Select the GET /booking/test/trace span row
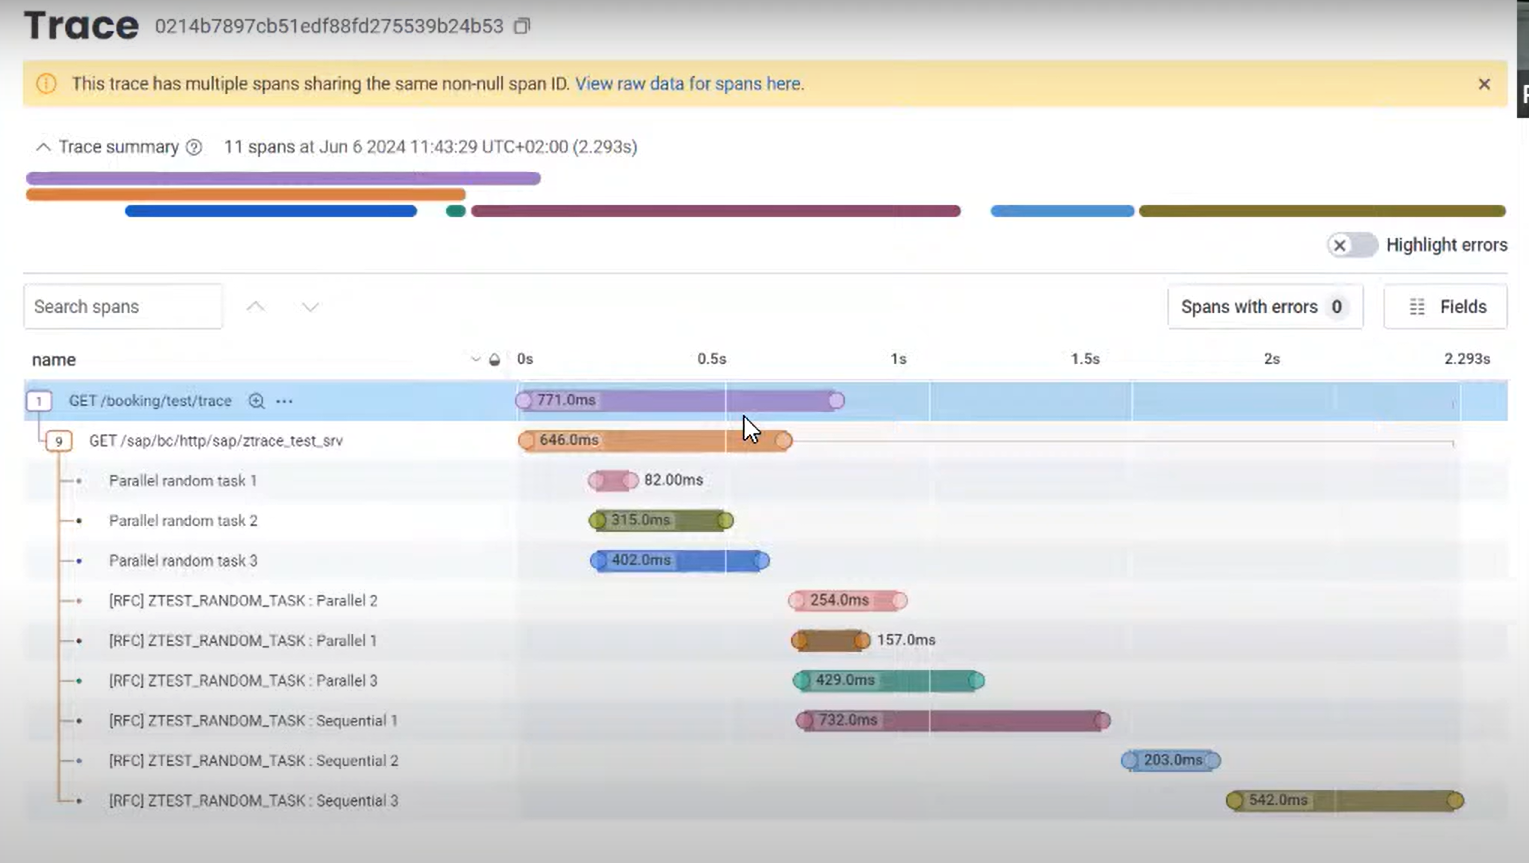The image size is (1529, 863). (765, 401)
